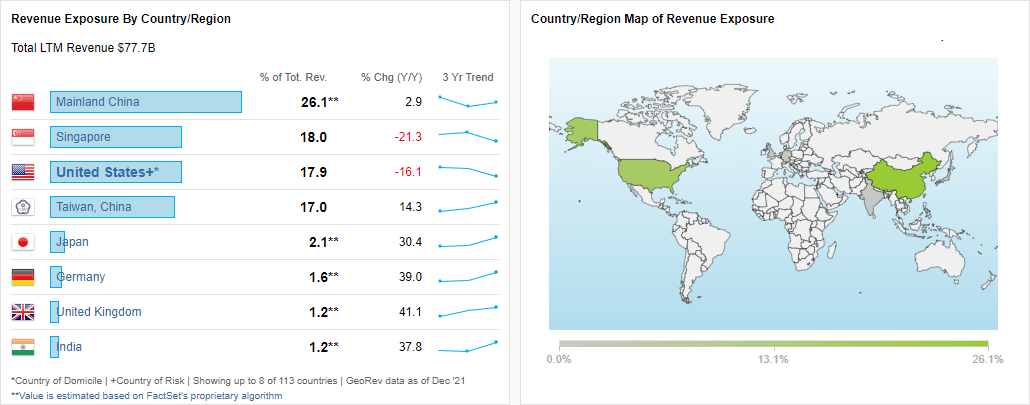The width and height of the screenshot is (1030, 405).
Task: Click the 2.9 year-over-year change value
Action: (x=414, y=102)
